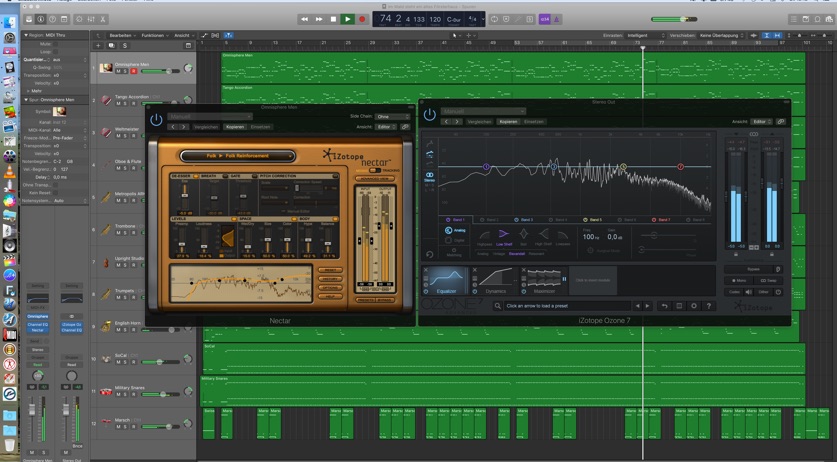Click the Fast Forward transport button
837x462 pixels.
pos(319,19)
